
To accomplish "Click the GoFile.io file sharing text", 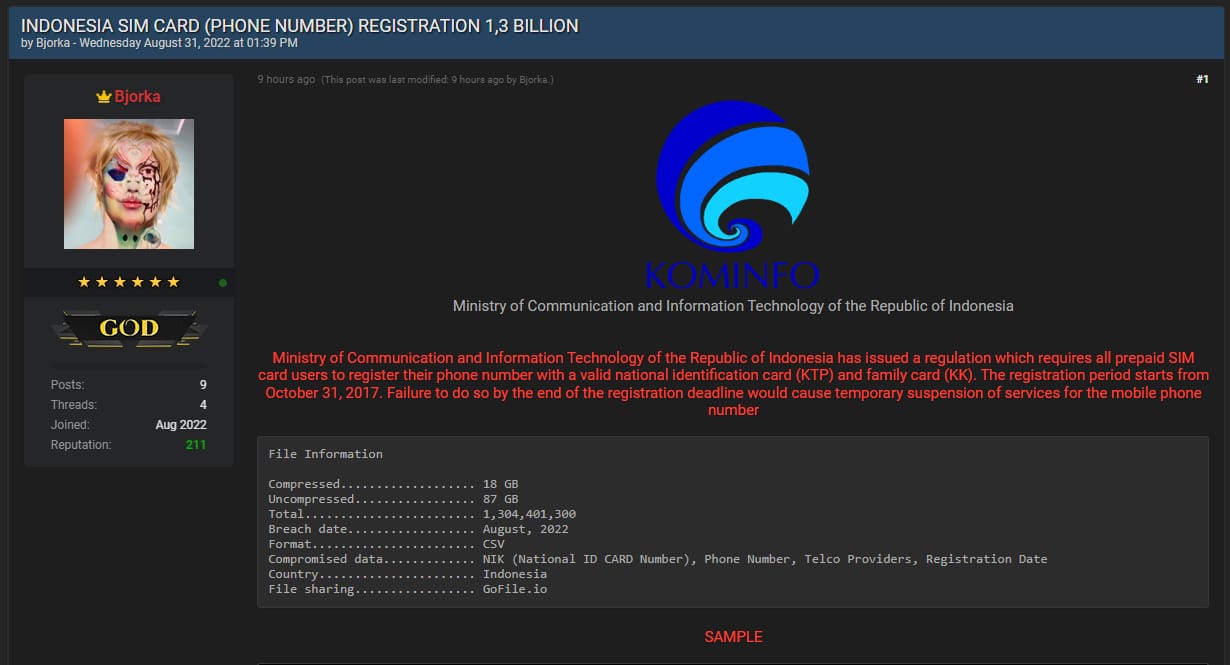I will (514, 589).
